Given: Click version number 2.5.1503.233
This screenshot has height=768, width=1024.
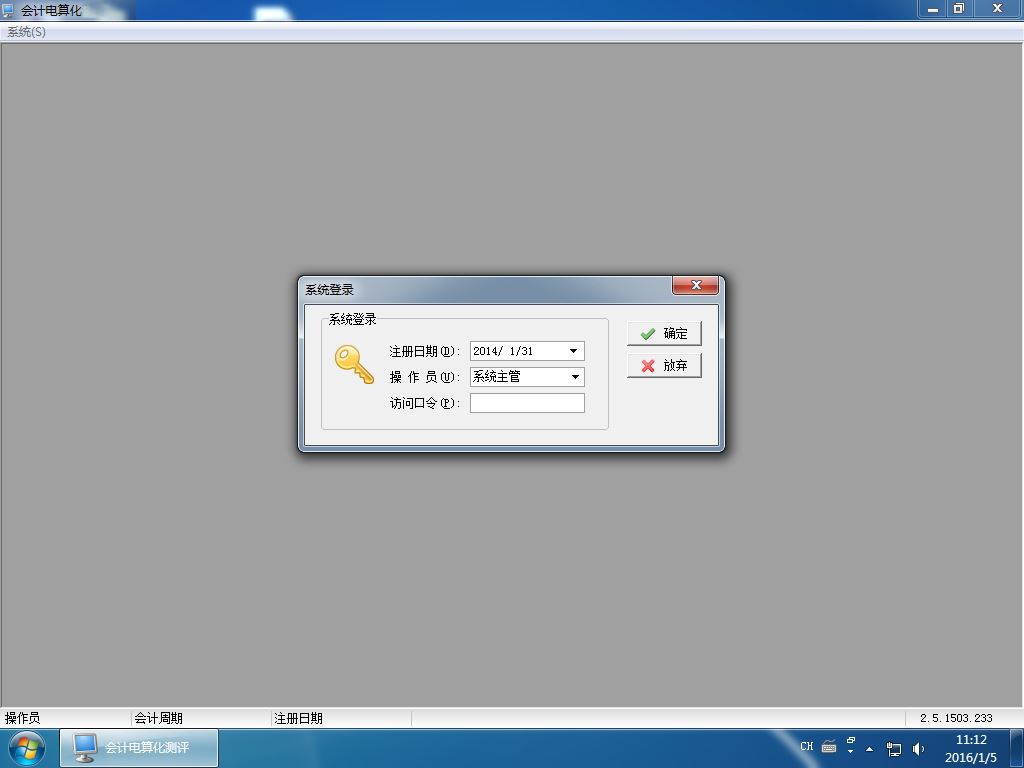Looking at the screenshot, I should tap(956, 718).
